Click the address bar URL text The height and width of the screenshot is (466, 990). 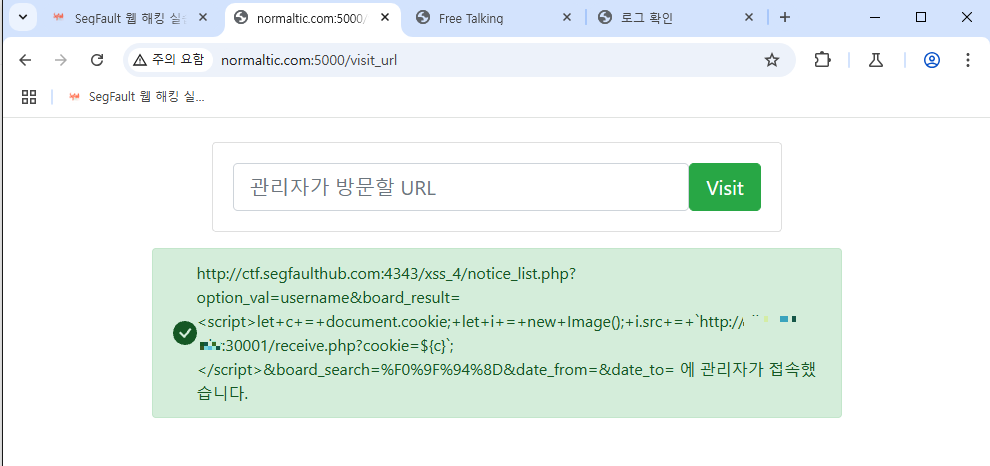point(309,61)
